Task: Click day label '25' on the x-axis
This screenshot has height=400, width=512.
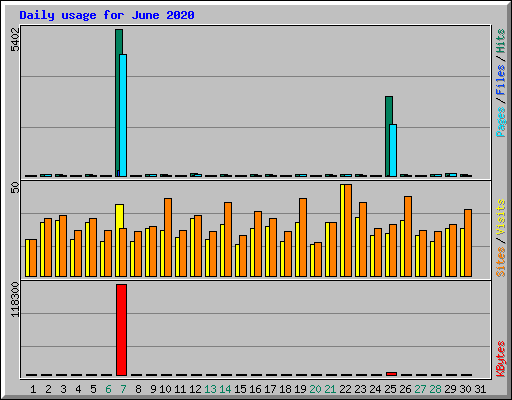Action: [x=390, y=389]
